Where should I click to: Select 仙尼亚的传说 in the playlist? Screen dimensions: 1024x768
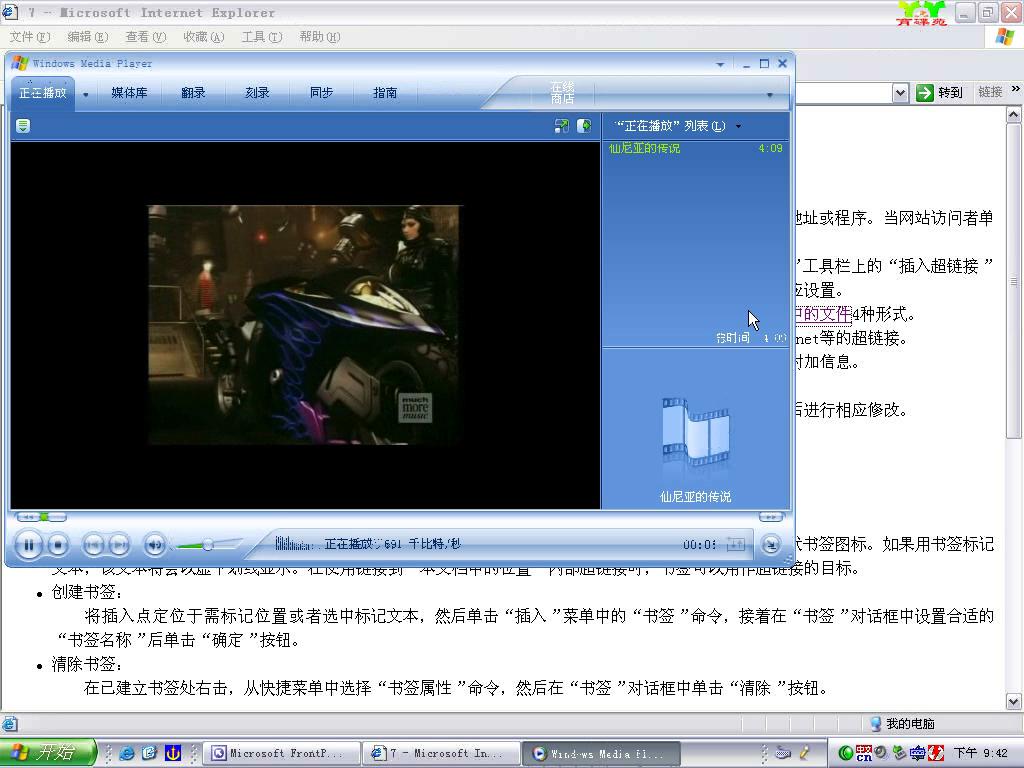pos(696,148)
